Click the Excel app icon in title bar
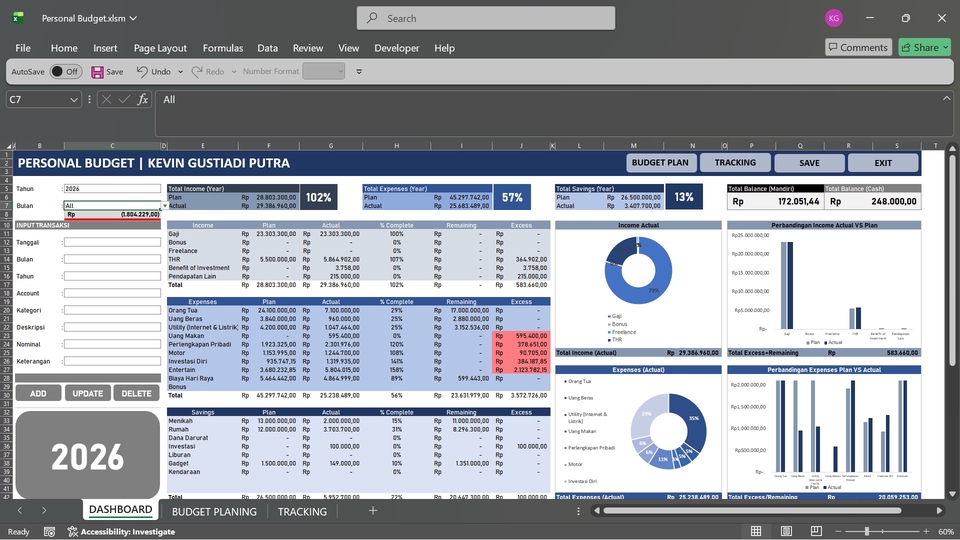The width and height of the screenshot is (960, 540). coord(18,18)
